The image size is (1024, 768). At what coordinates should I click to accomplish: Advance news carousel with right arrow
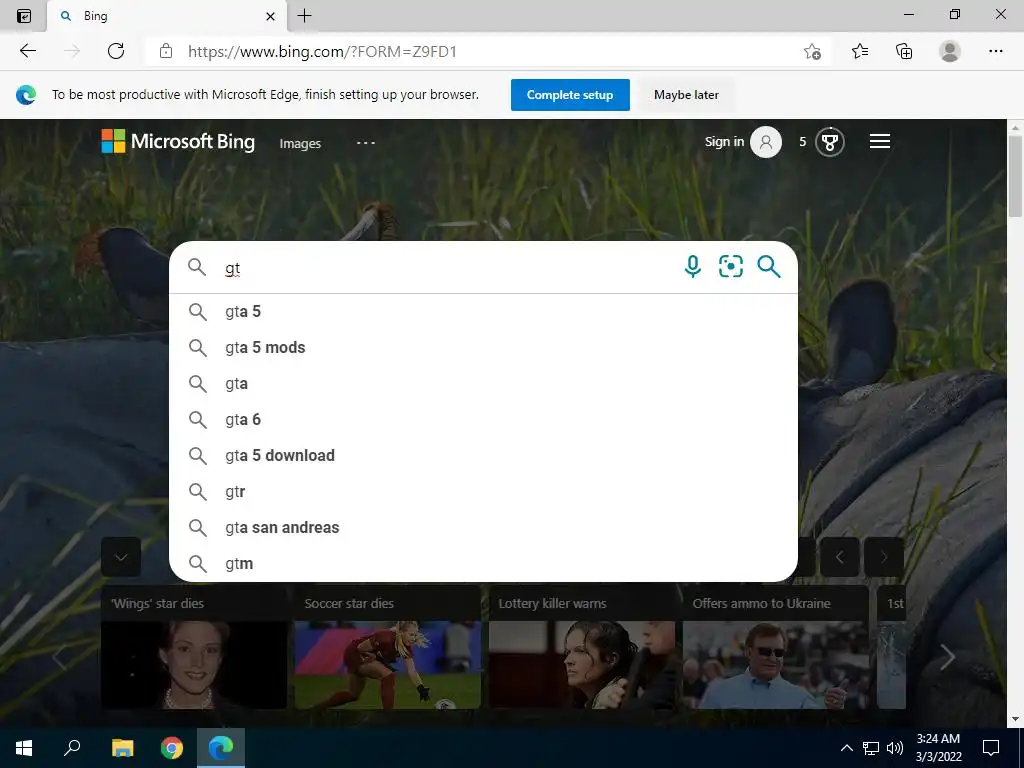[947, 657]
